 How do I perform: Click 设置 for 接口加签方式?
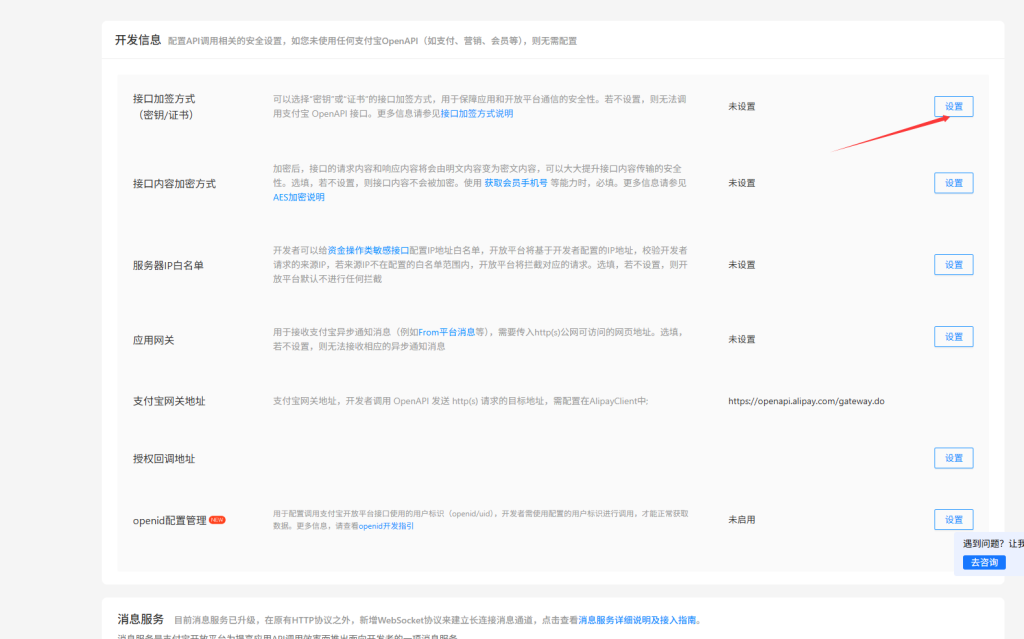pos(953,107)
